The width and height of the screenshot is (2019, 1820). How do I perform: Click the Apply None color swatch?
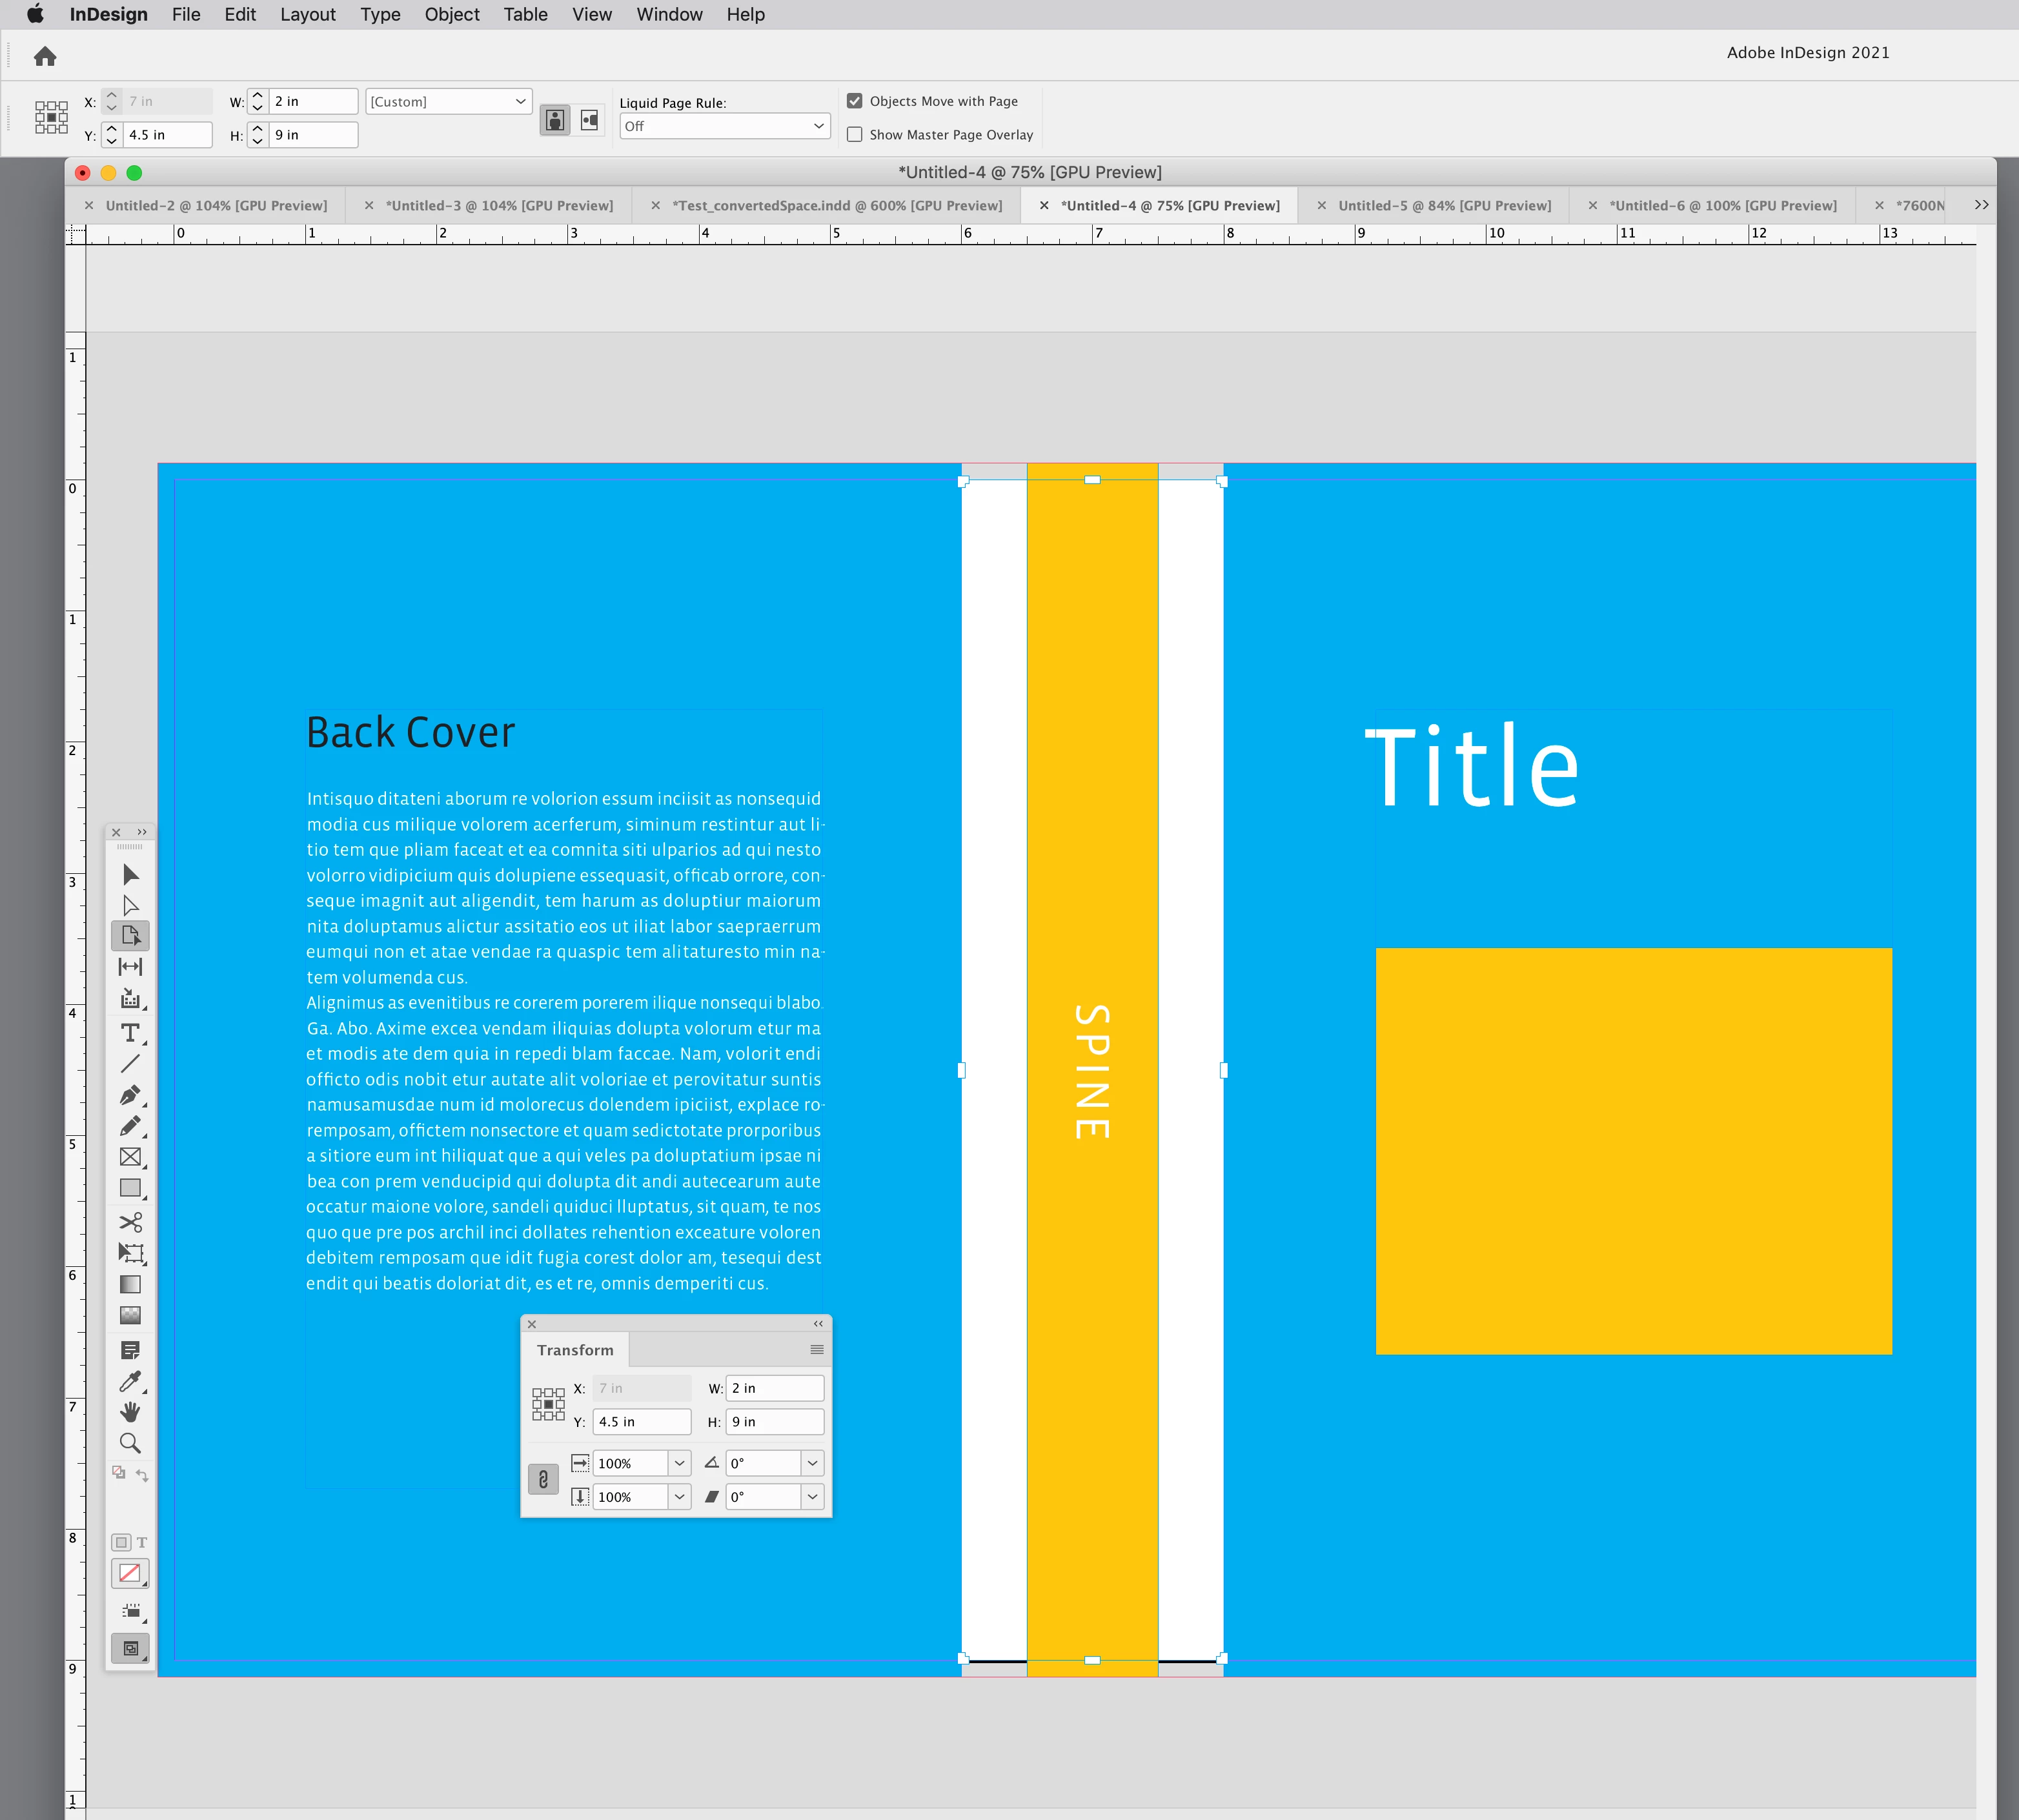click(x=129, y=1573)
